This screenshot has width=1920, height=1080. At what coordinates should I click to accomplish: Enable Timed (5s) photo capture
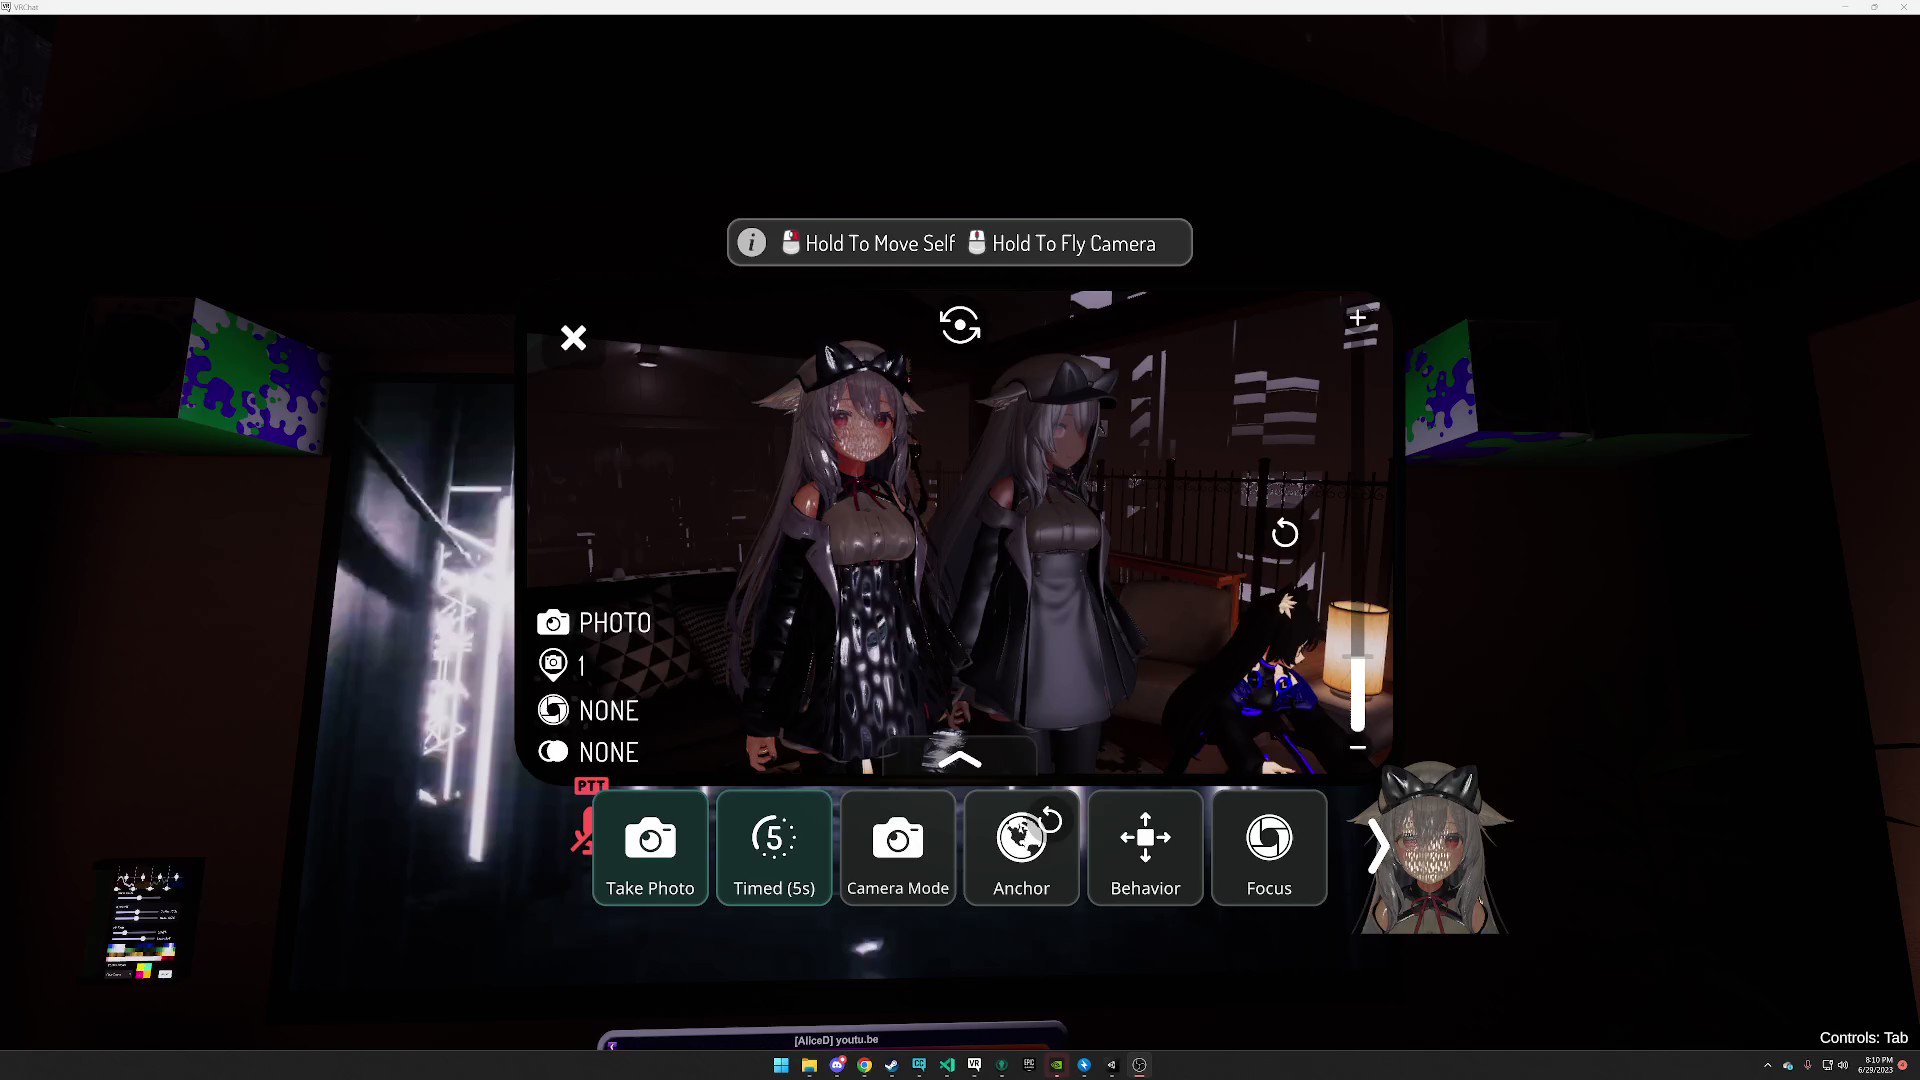click(x=773, y=847)
